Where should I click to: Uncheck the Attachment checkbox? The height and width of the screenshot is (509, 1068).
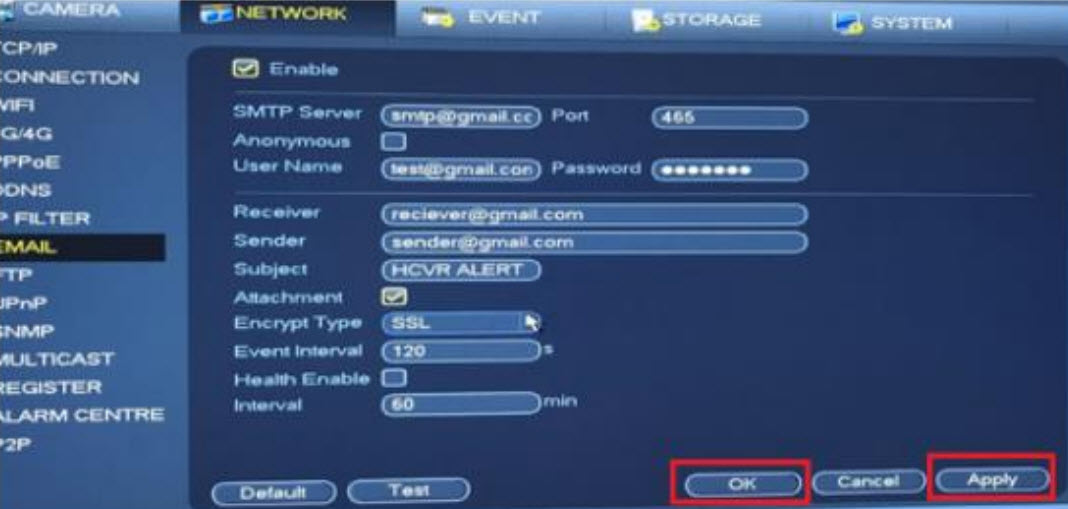(395, 296)
